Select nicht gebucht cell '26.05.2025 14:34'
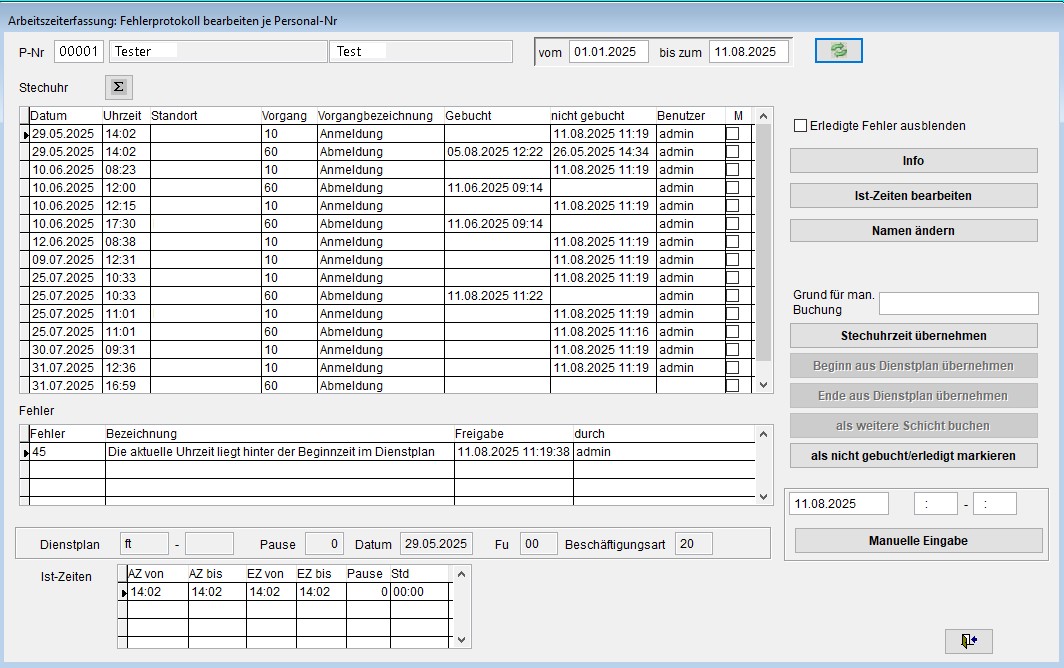This screenshot has width=1064, height=668. tap(603, 151)
